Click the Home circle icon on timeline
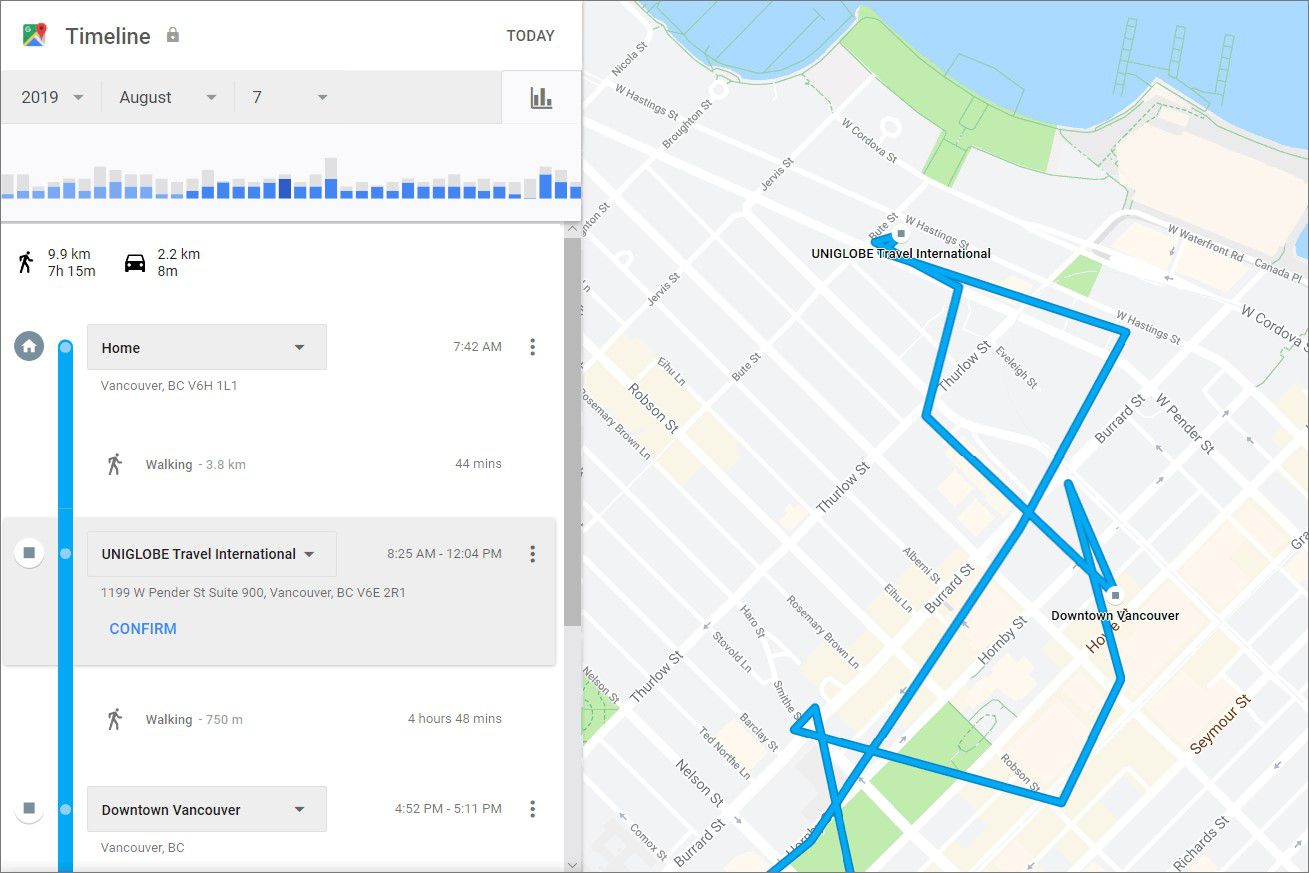 pos(29,347)
